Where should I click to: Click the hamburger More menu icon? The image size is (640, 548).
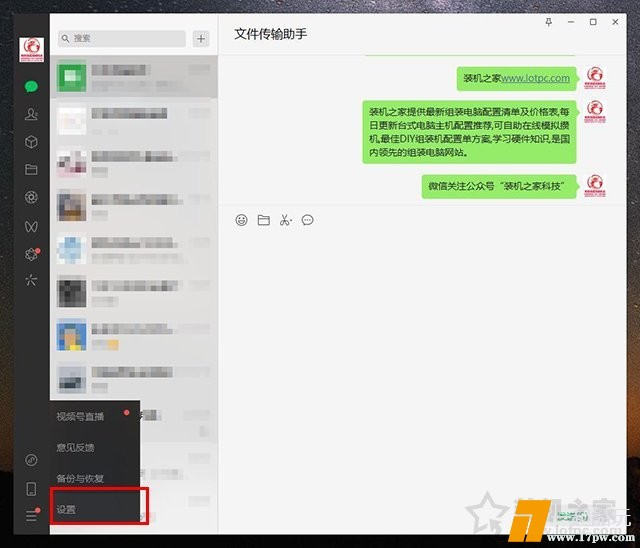coord(32,516)
